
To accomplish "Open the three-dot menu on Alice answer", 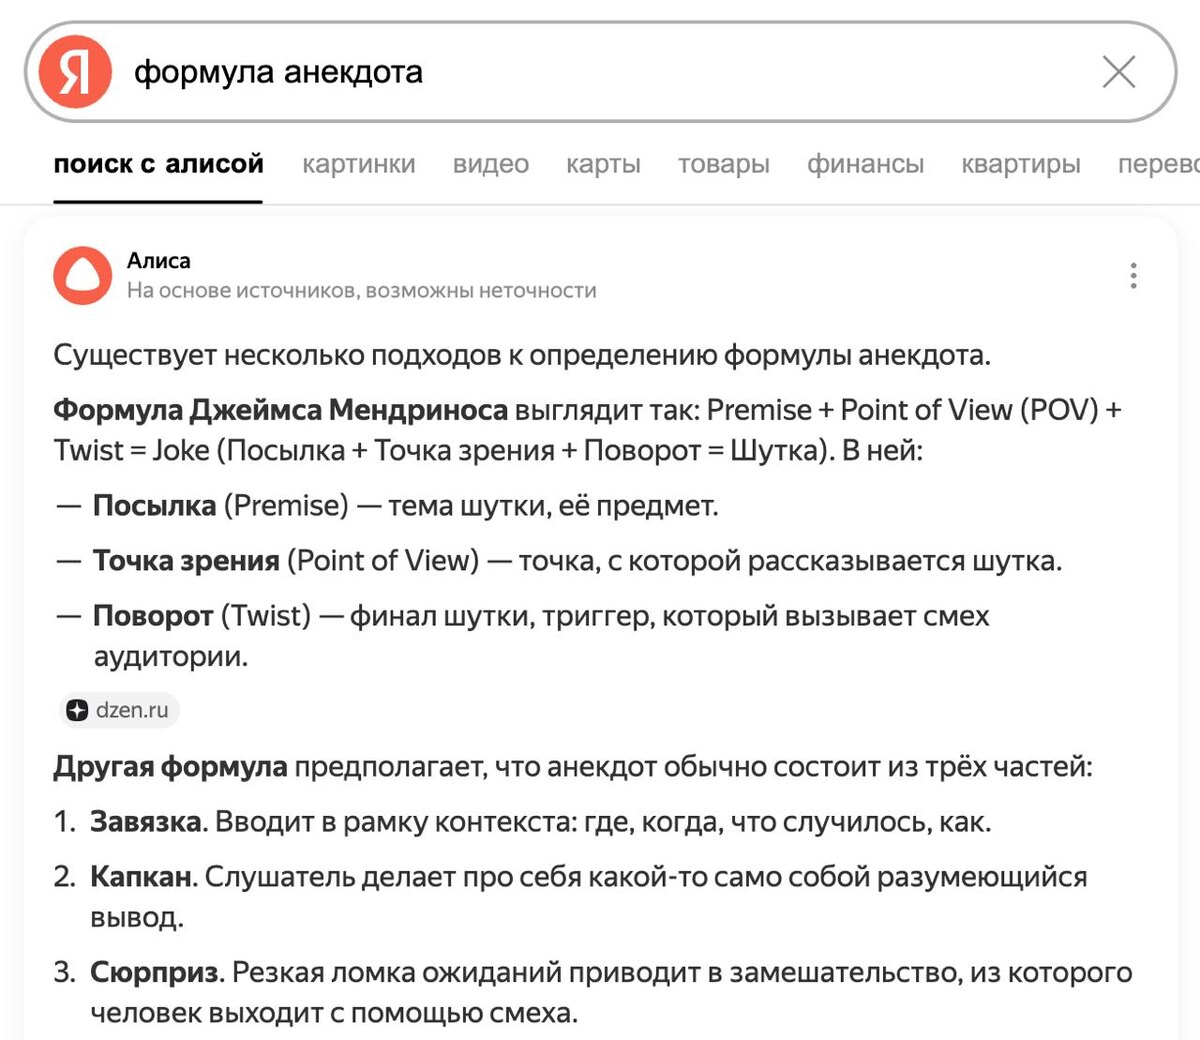I will pyautogui.click(x=1133, y=276).
